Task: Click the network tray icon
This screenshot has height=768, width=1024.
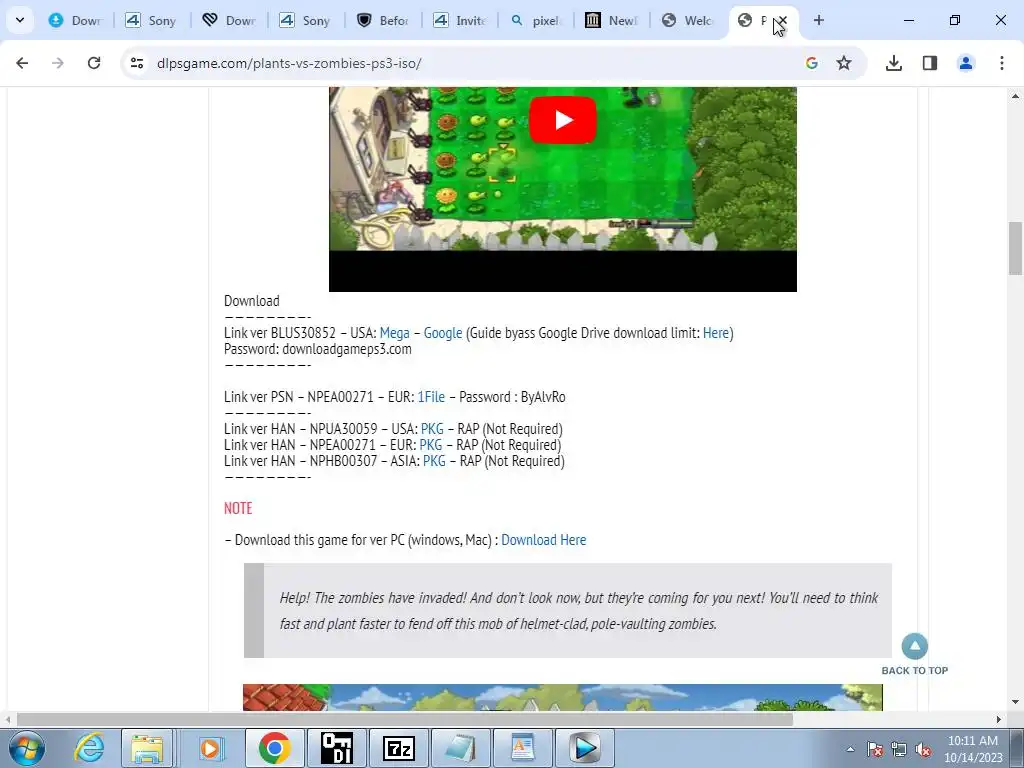Action: pyautogui.click(x=899, y=749)
